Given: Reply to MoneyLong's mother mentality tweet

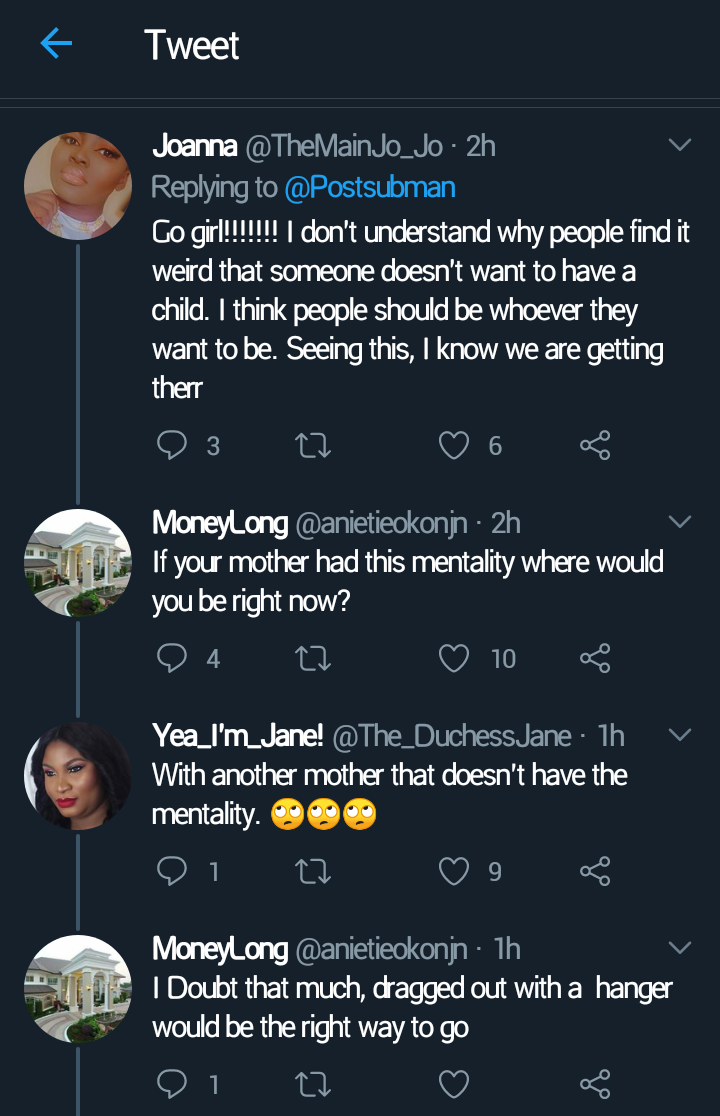Looking at the screenshot, I should coord(173,658).
